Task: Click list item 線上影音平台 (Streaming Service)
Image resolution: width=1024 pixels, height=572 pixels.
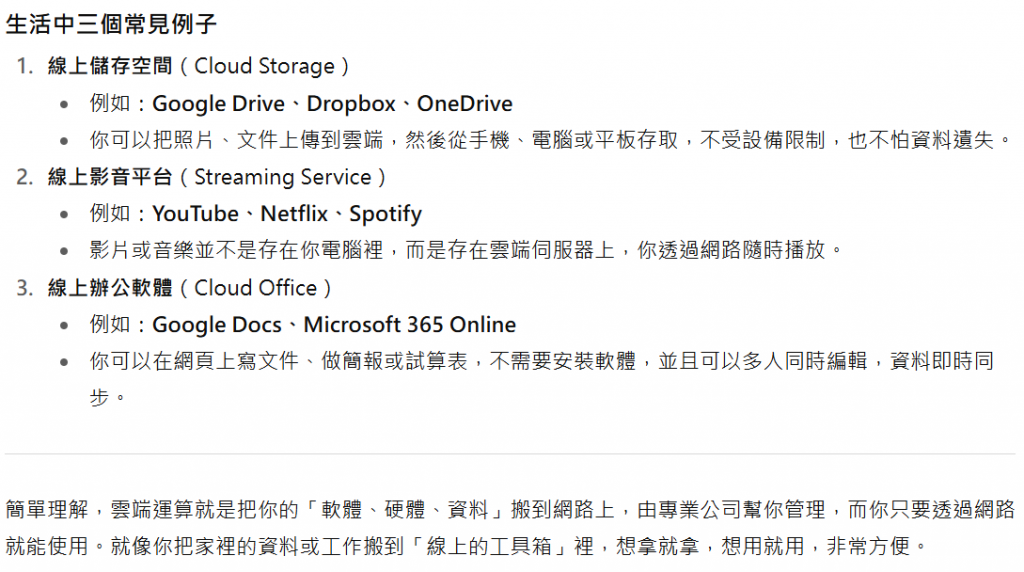Action: 216,177
